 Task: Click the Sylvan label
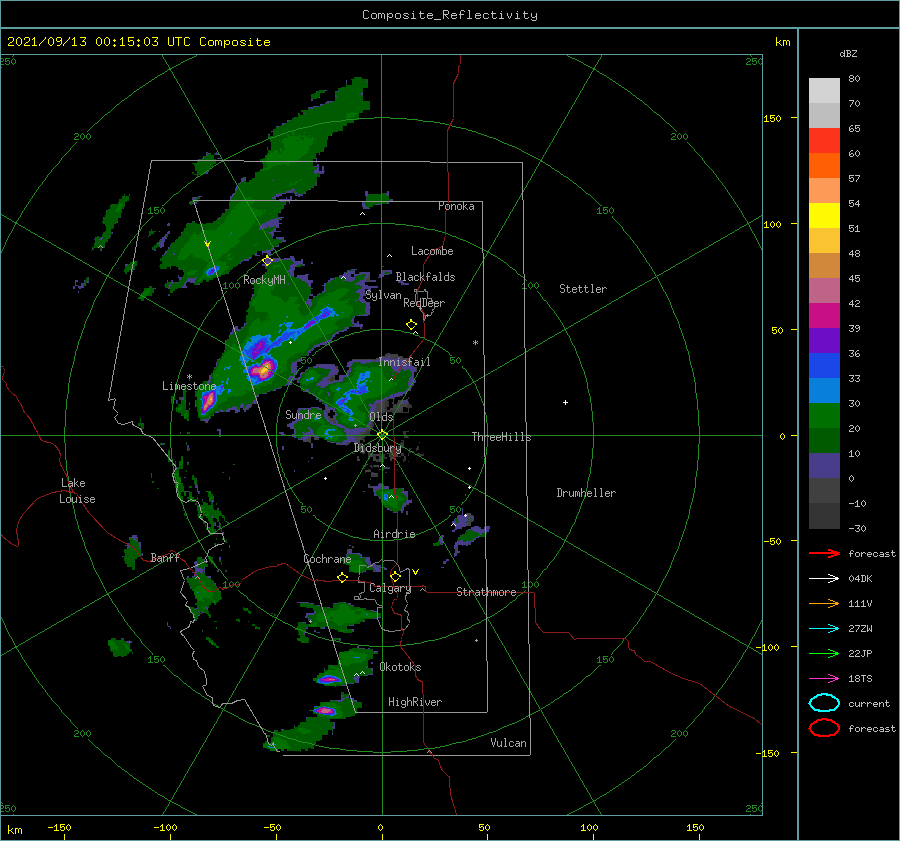383,295
